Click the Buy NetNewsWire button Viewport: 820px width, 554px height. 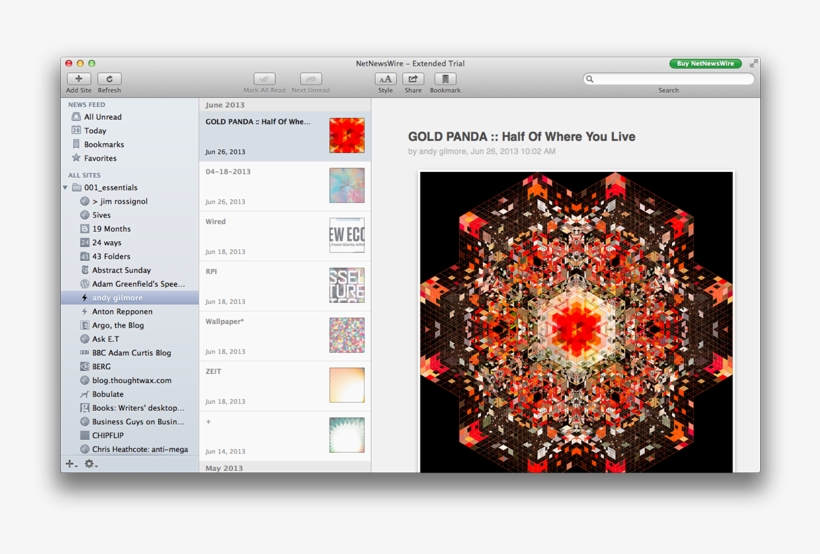pos(705,63)
